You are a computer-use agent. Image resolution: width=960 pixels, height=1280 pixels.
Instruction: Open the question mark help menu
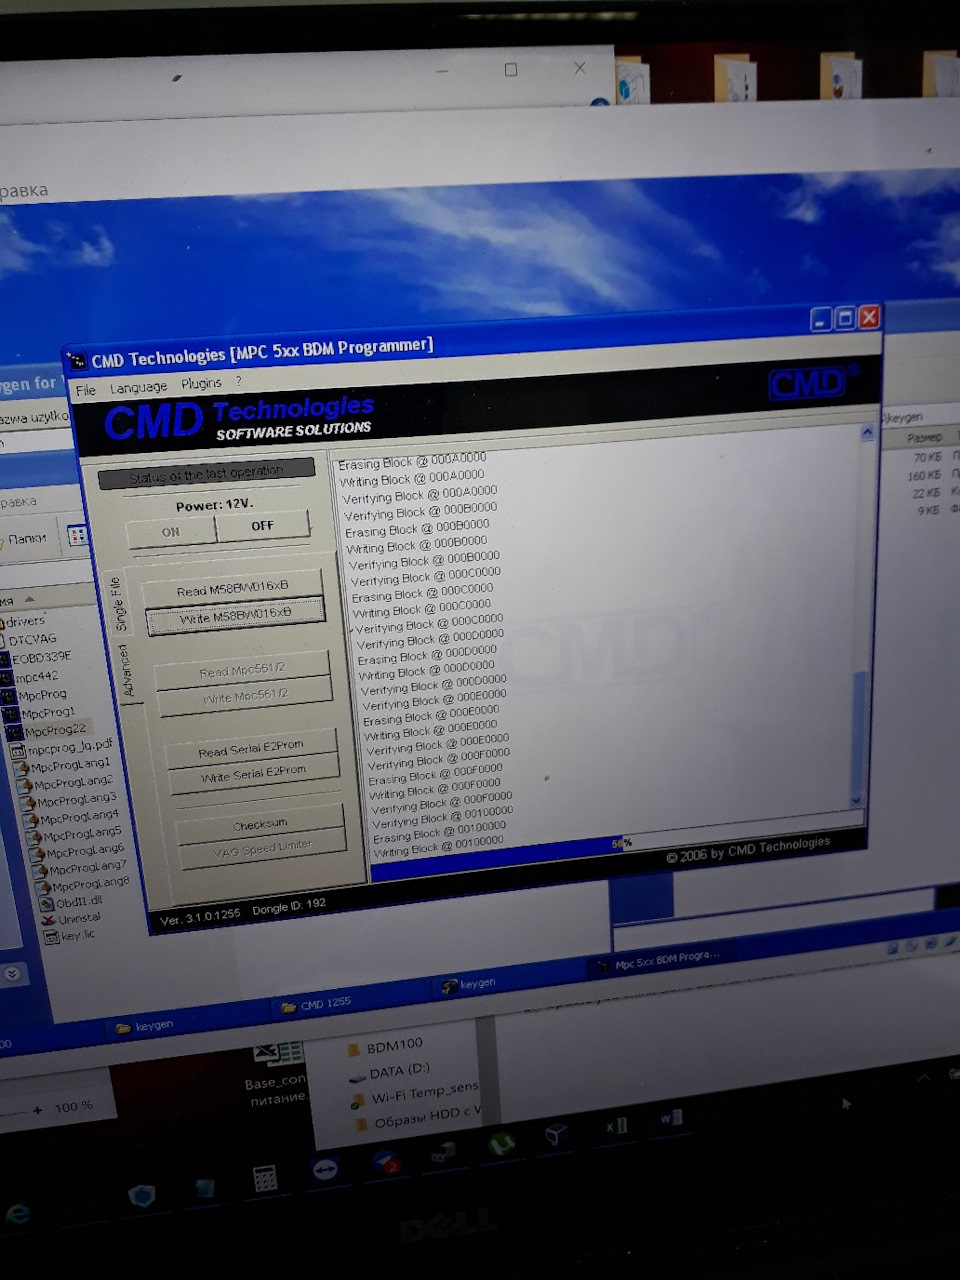(239, 382)
